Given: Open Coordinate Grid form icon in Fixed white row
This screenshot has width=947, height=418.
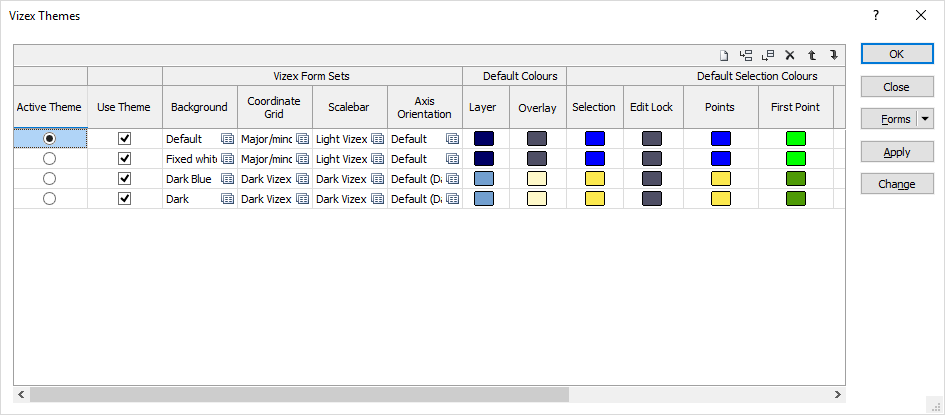Looking at the screenshot, I should (x=303, y=159).
